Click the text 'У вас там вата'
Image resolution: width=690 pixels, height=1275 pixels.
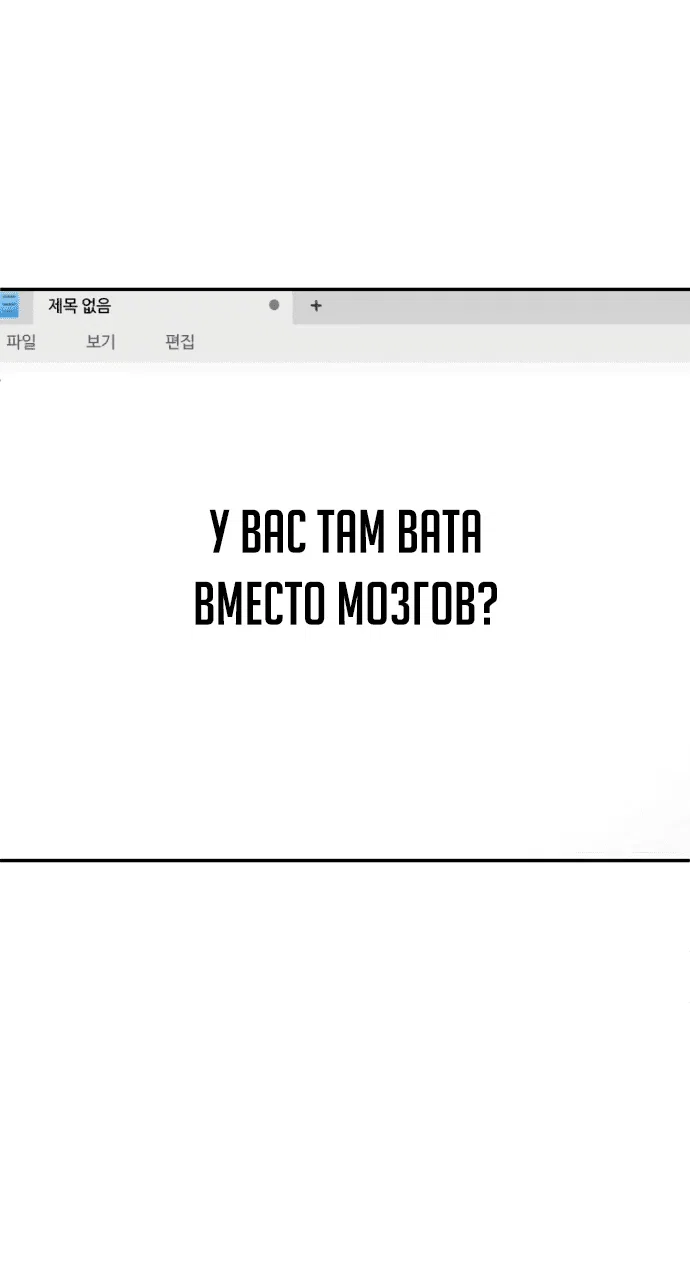click(346, 533)
